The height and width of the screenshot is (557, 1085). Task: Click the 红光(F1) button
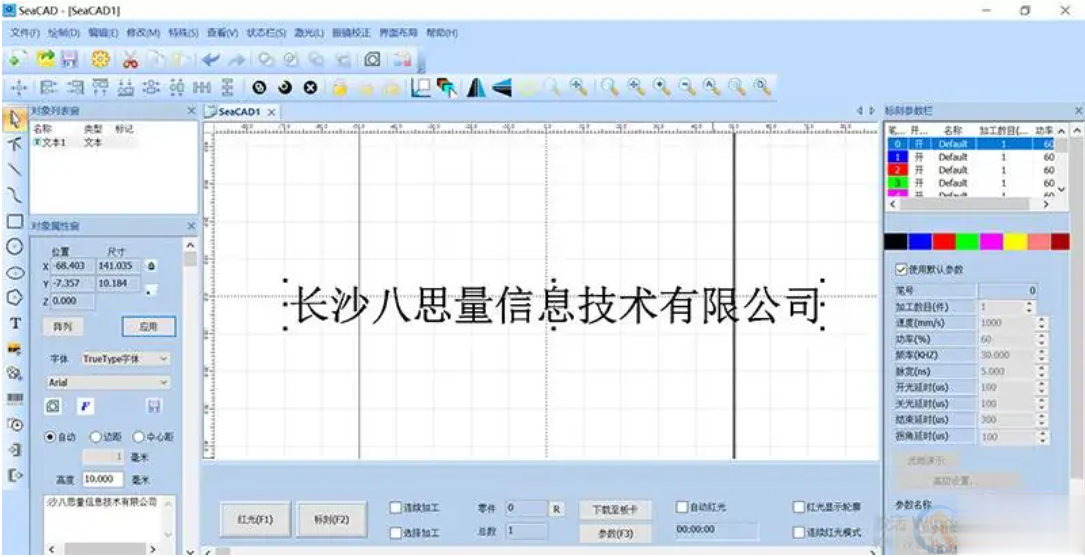tap(255, 519)
